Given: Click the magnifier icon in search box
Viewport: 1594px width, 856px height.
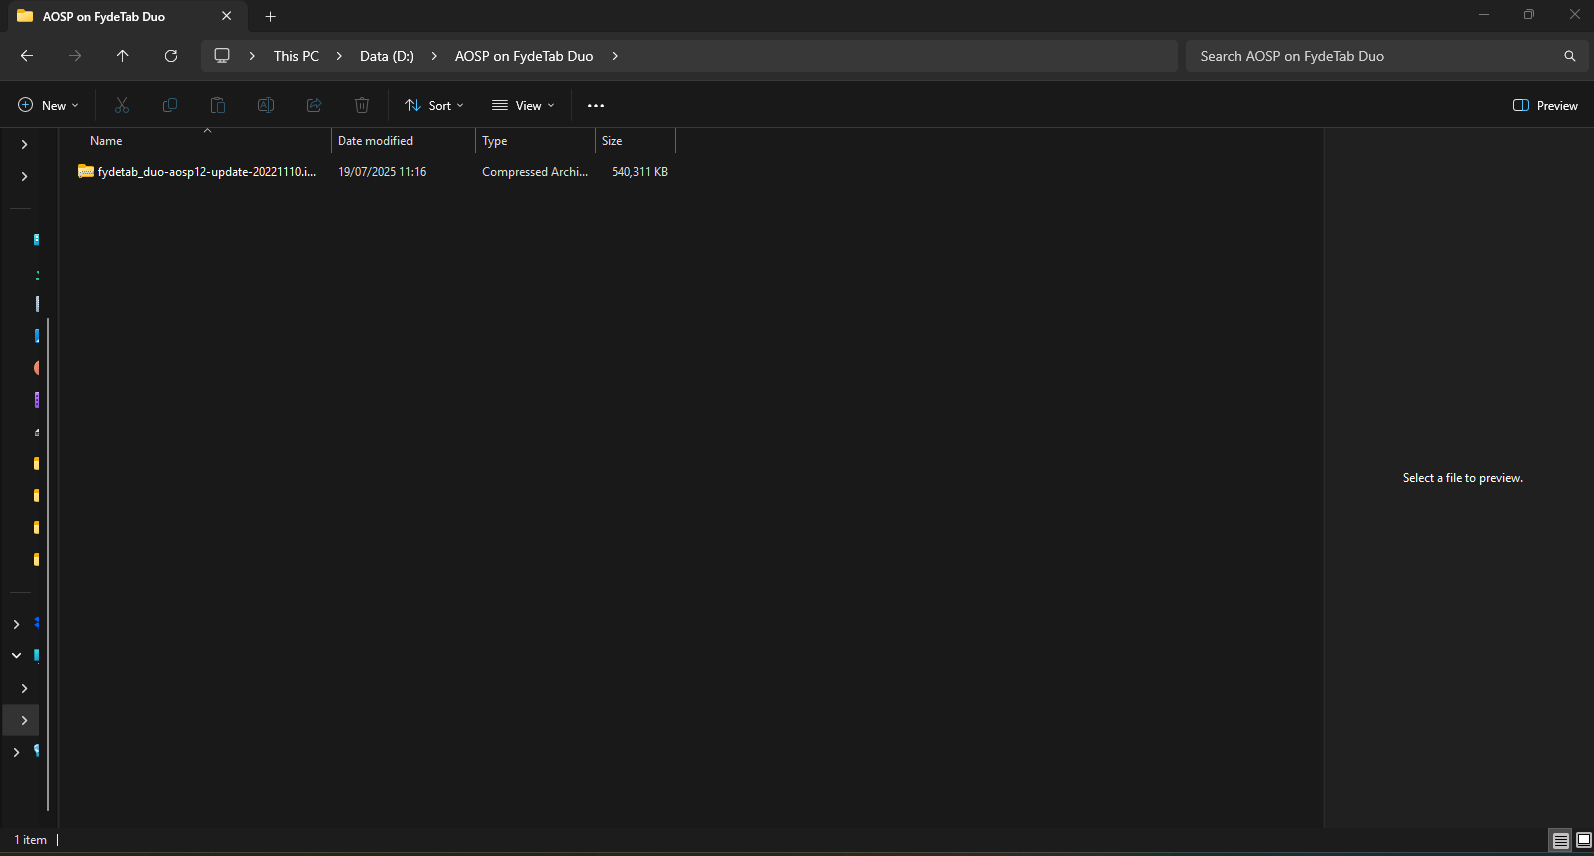Looking at the screenshot, I should 1570,56.
